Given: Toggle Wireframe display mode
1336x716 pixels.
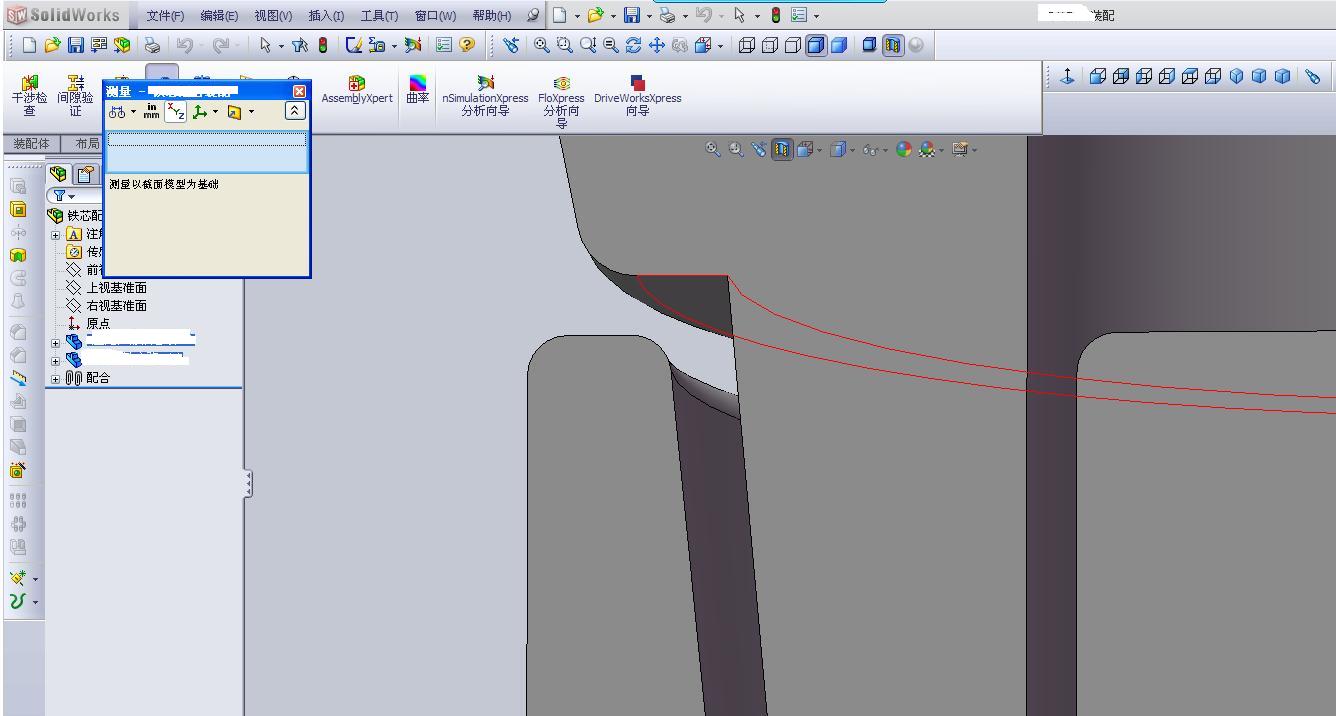Looking at the screenshot, I should (x=746, y=45).
